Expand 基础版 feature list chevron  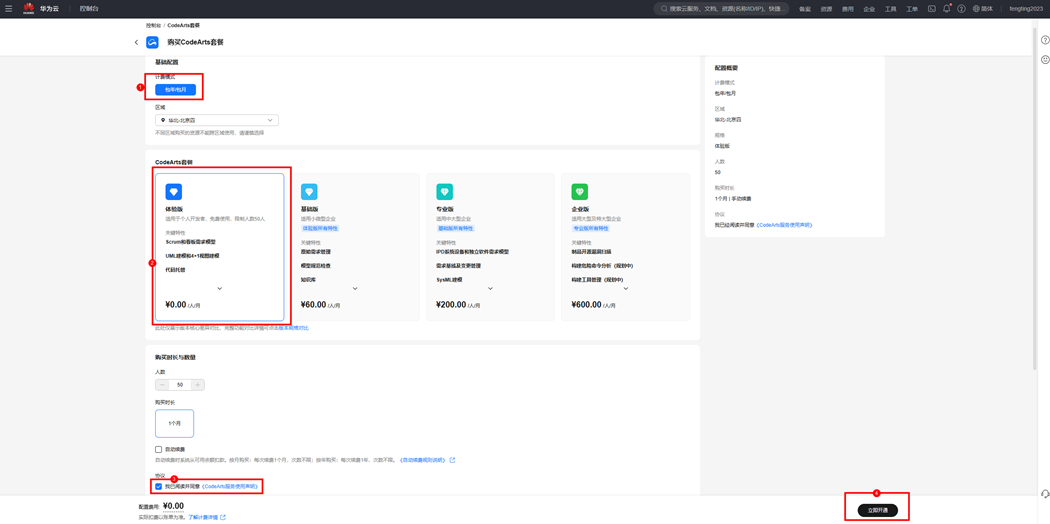click(x=355, y=288)
